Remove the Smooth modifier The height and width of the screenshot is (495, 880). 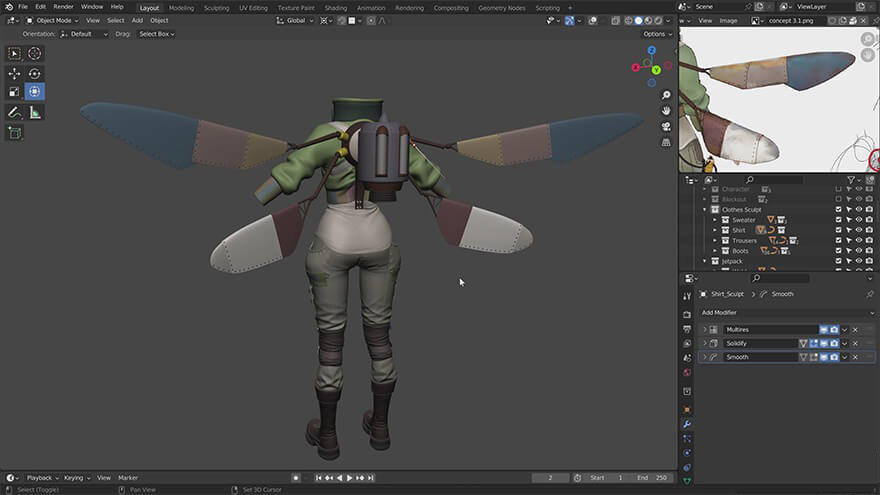tap(855, 357)
